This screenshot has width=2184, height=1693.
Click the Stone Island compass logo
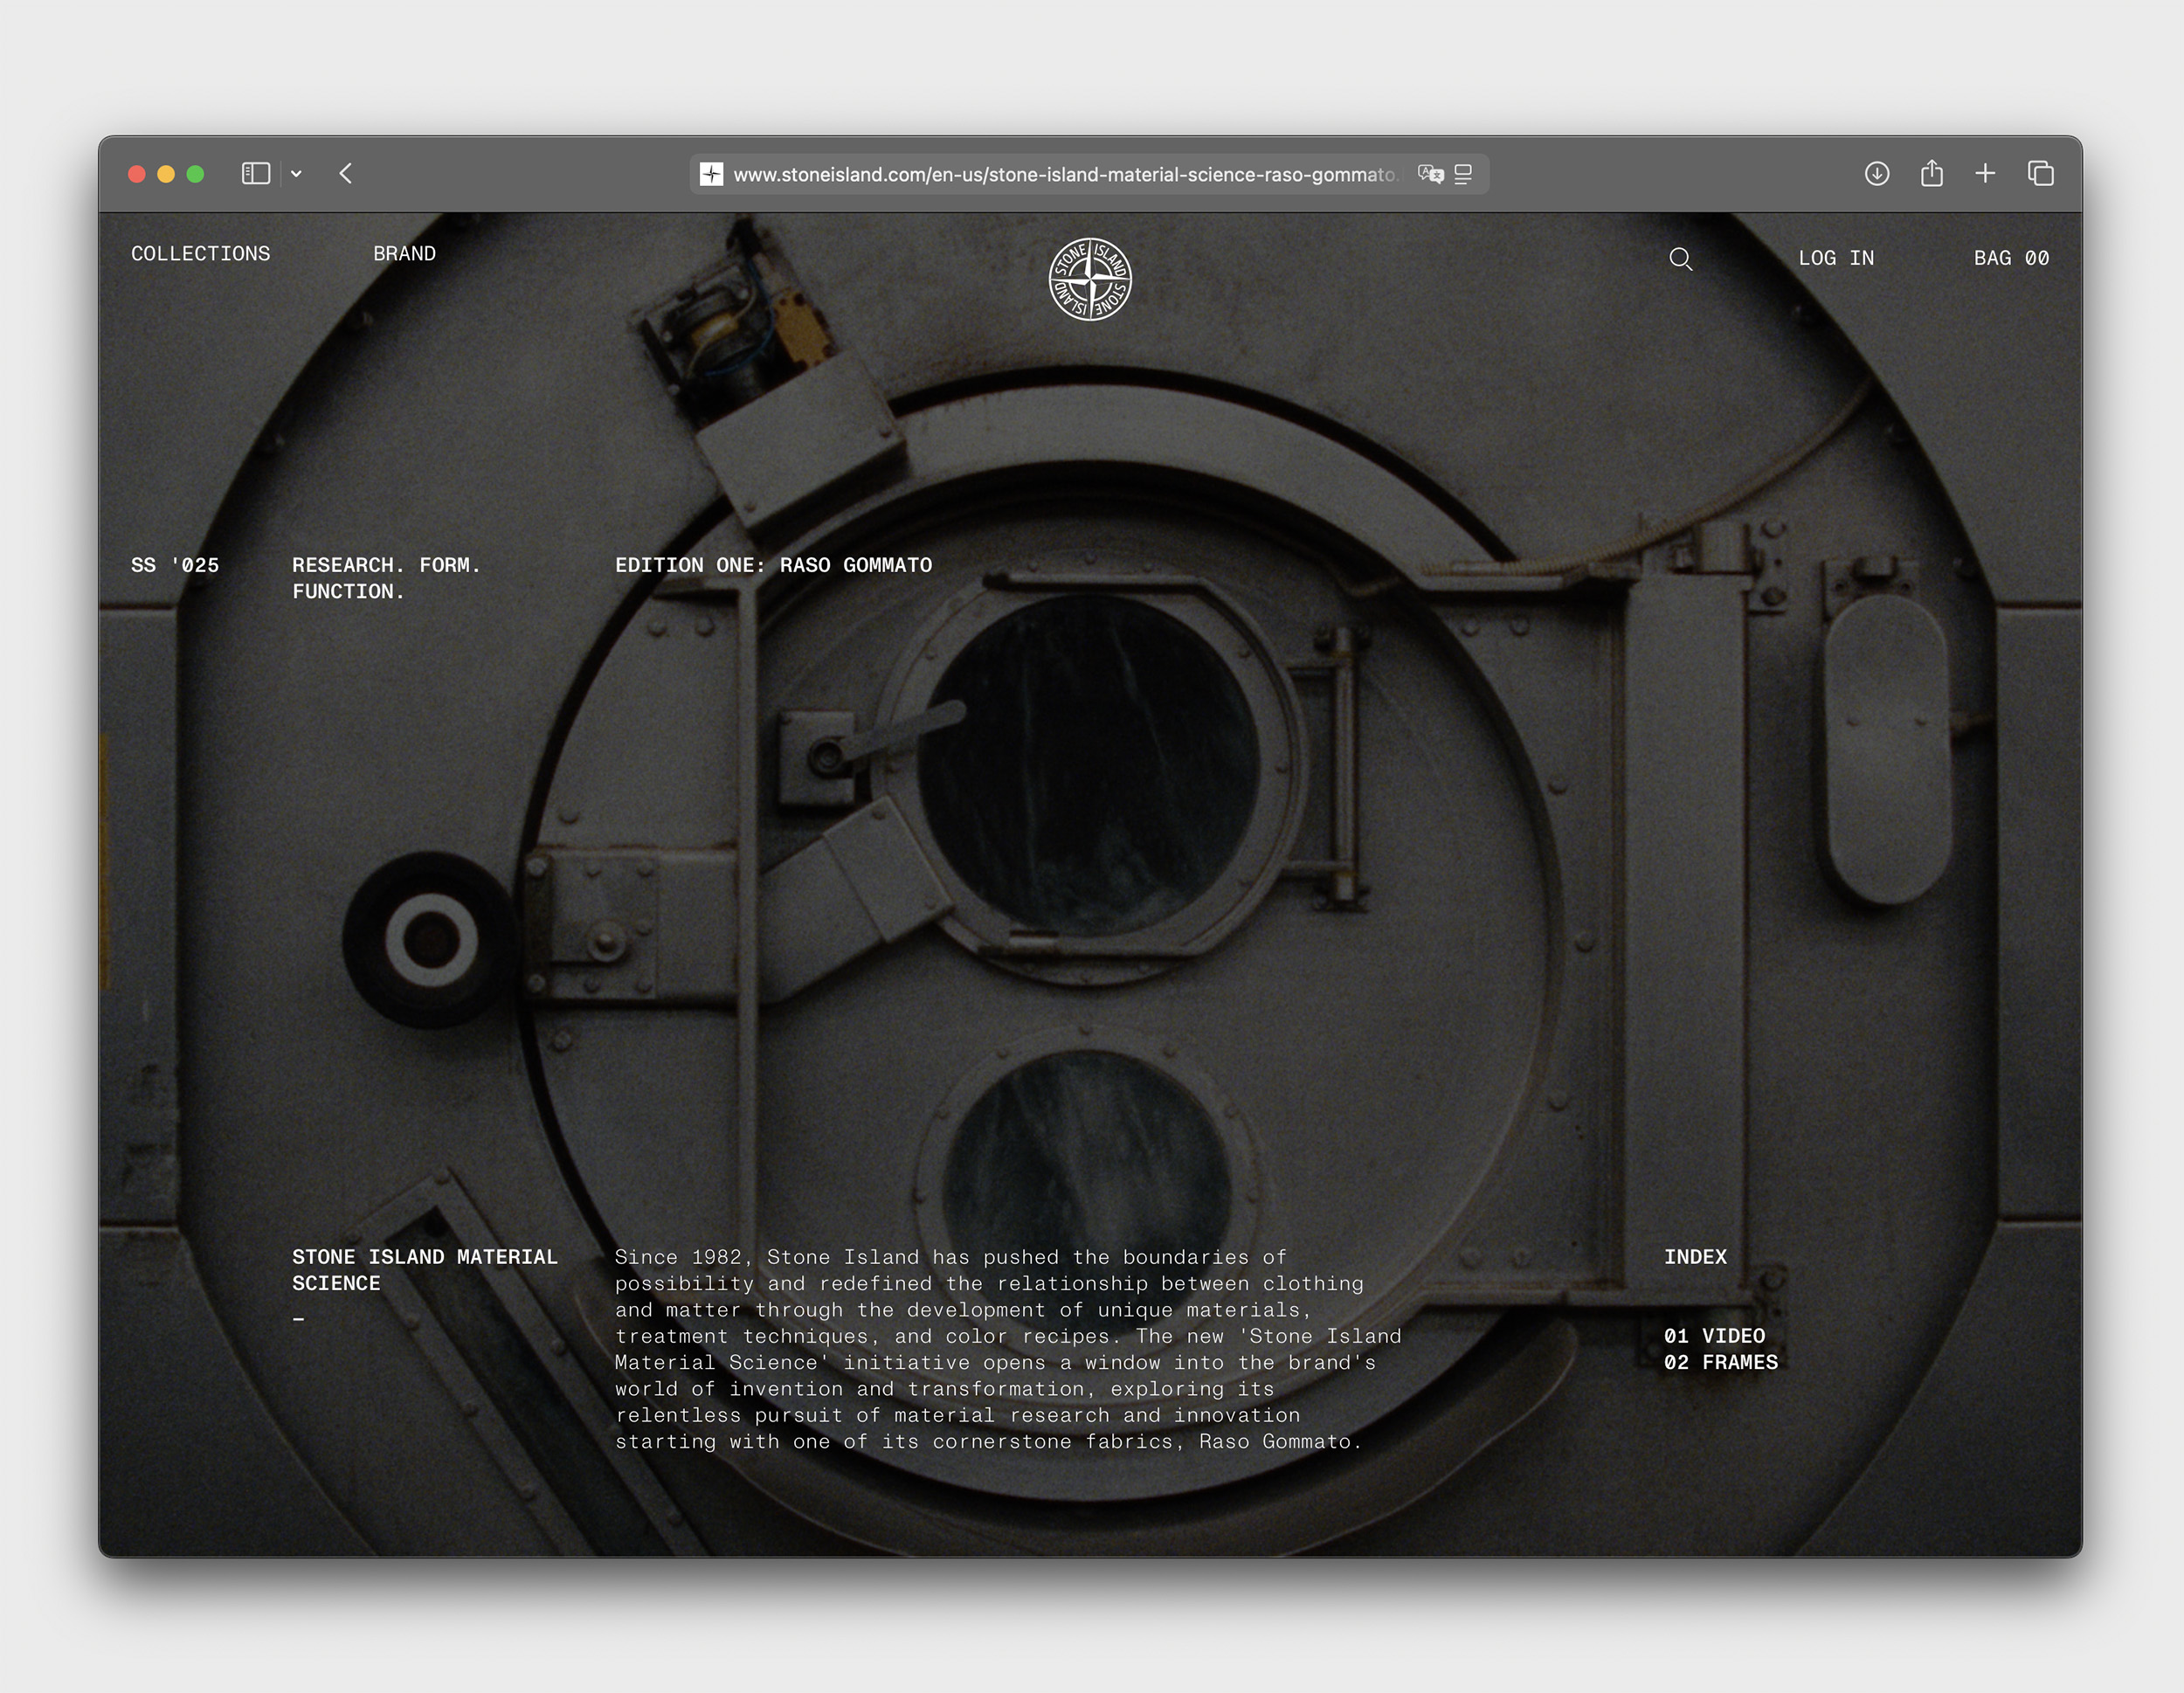pyautogui.click(x=1090, y=279)
